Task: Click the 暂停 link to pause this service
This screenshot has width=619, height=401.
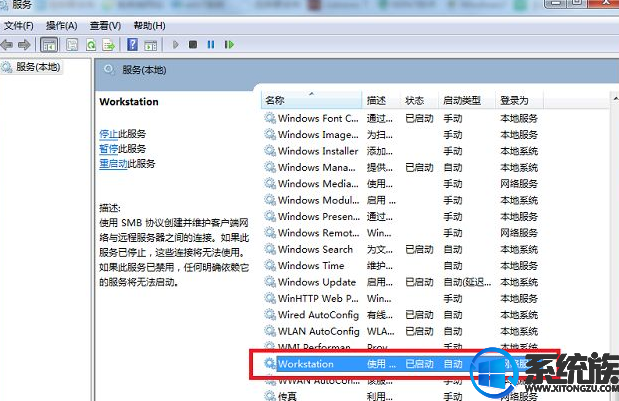Action: pos(109,149)
